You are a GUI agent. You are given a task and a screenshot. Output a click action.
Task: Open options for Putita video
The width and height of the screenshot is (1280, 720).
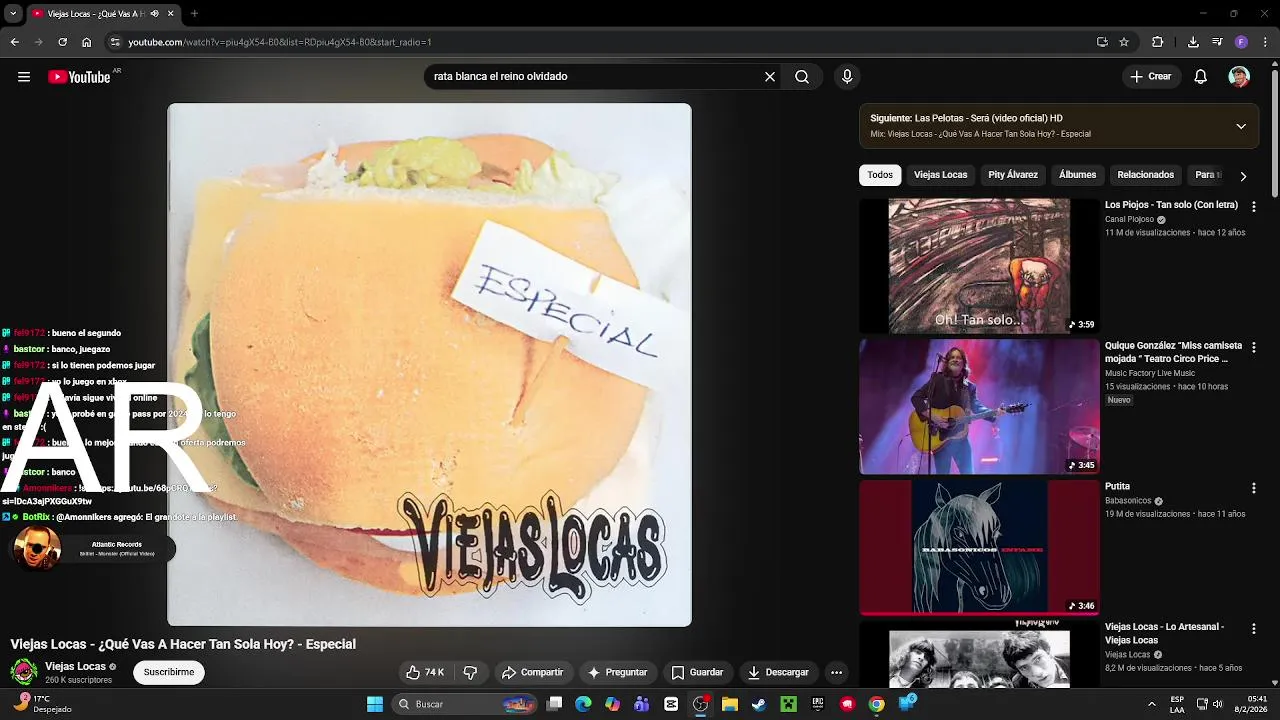[1253, 488]
